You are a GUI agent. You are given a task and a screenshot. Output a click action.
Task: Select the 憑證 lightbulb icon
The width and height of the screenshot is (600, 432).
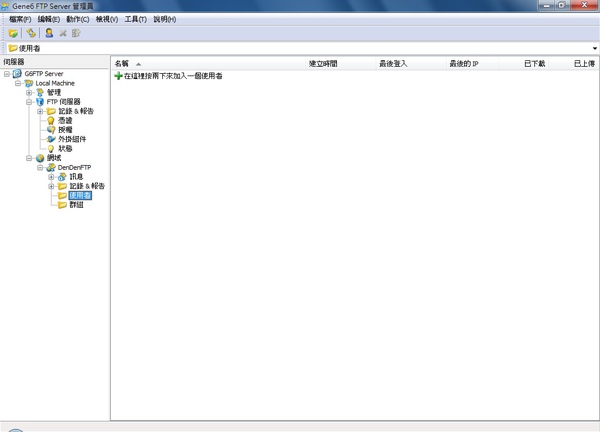click(x=51, y=121)
